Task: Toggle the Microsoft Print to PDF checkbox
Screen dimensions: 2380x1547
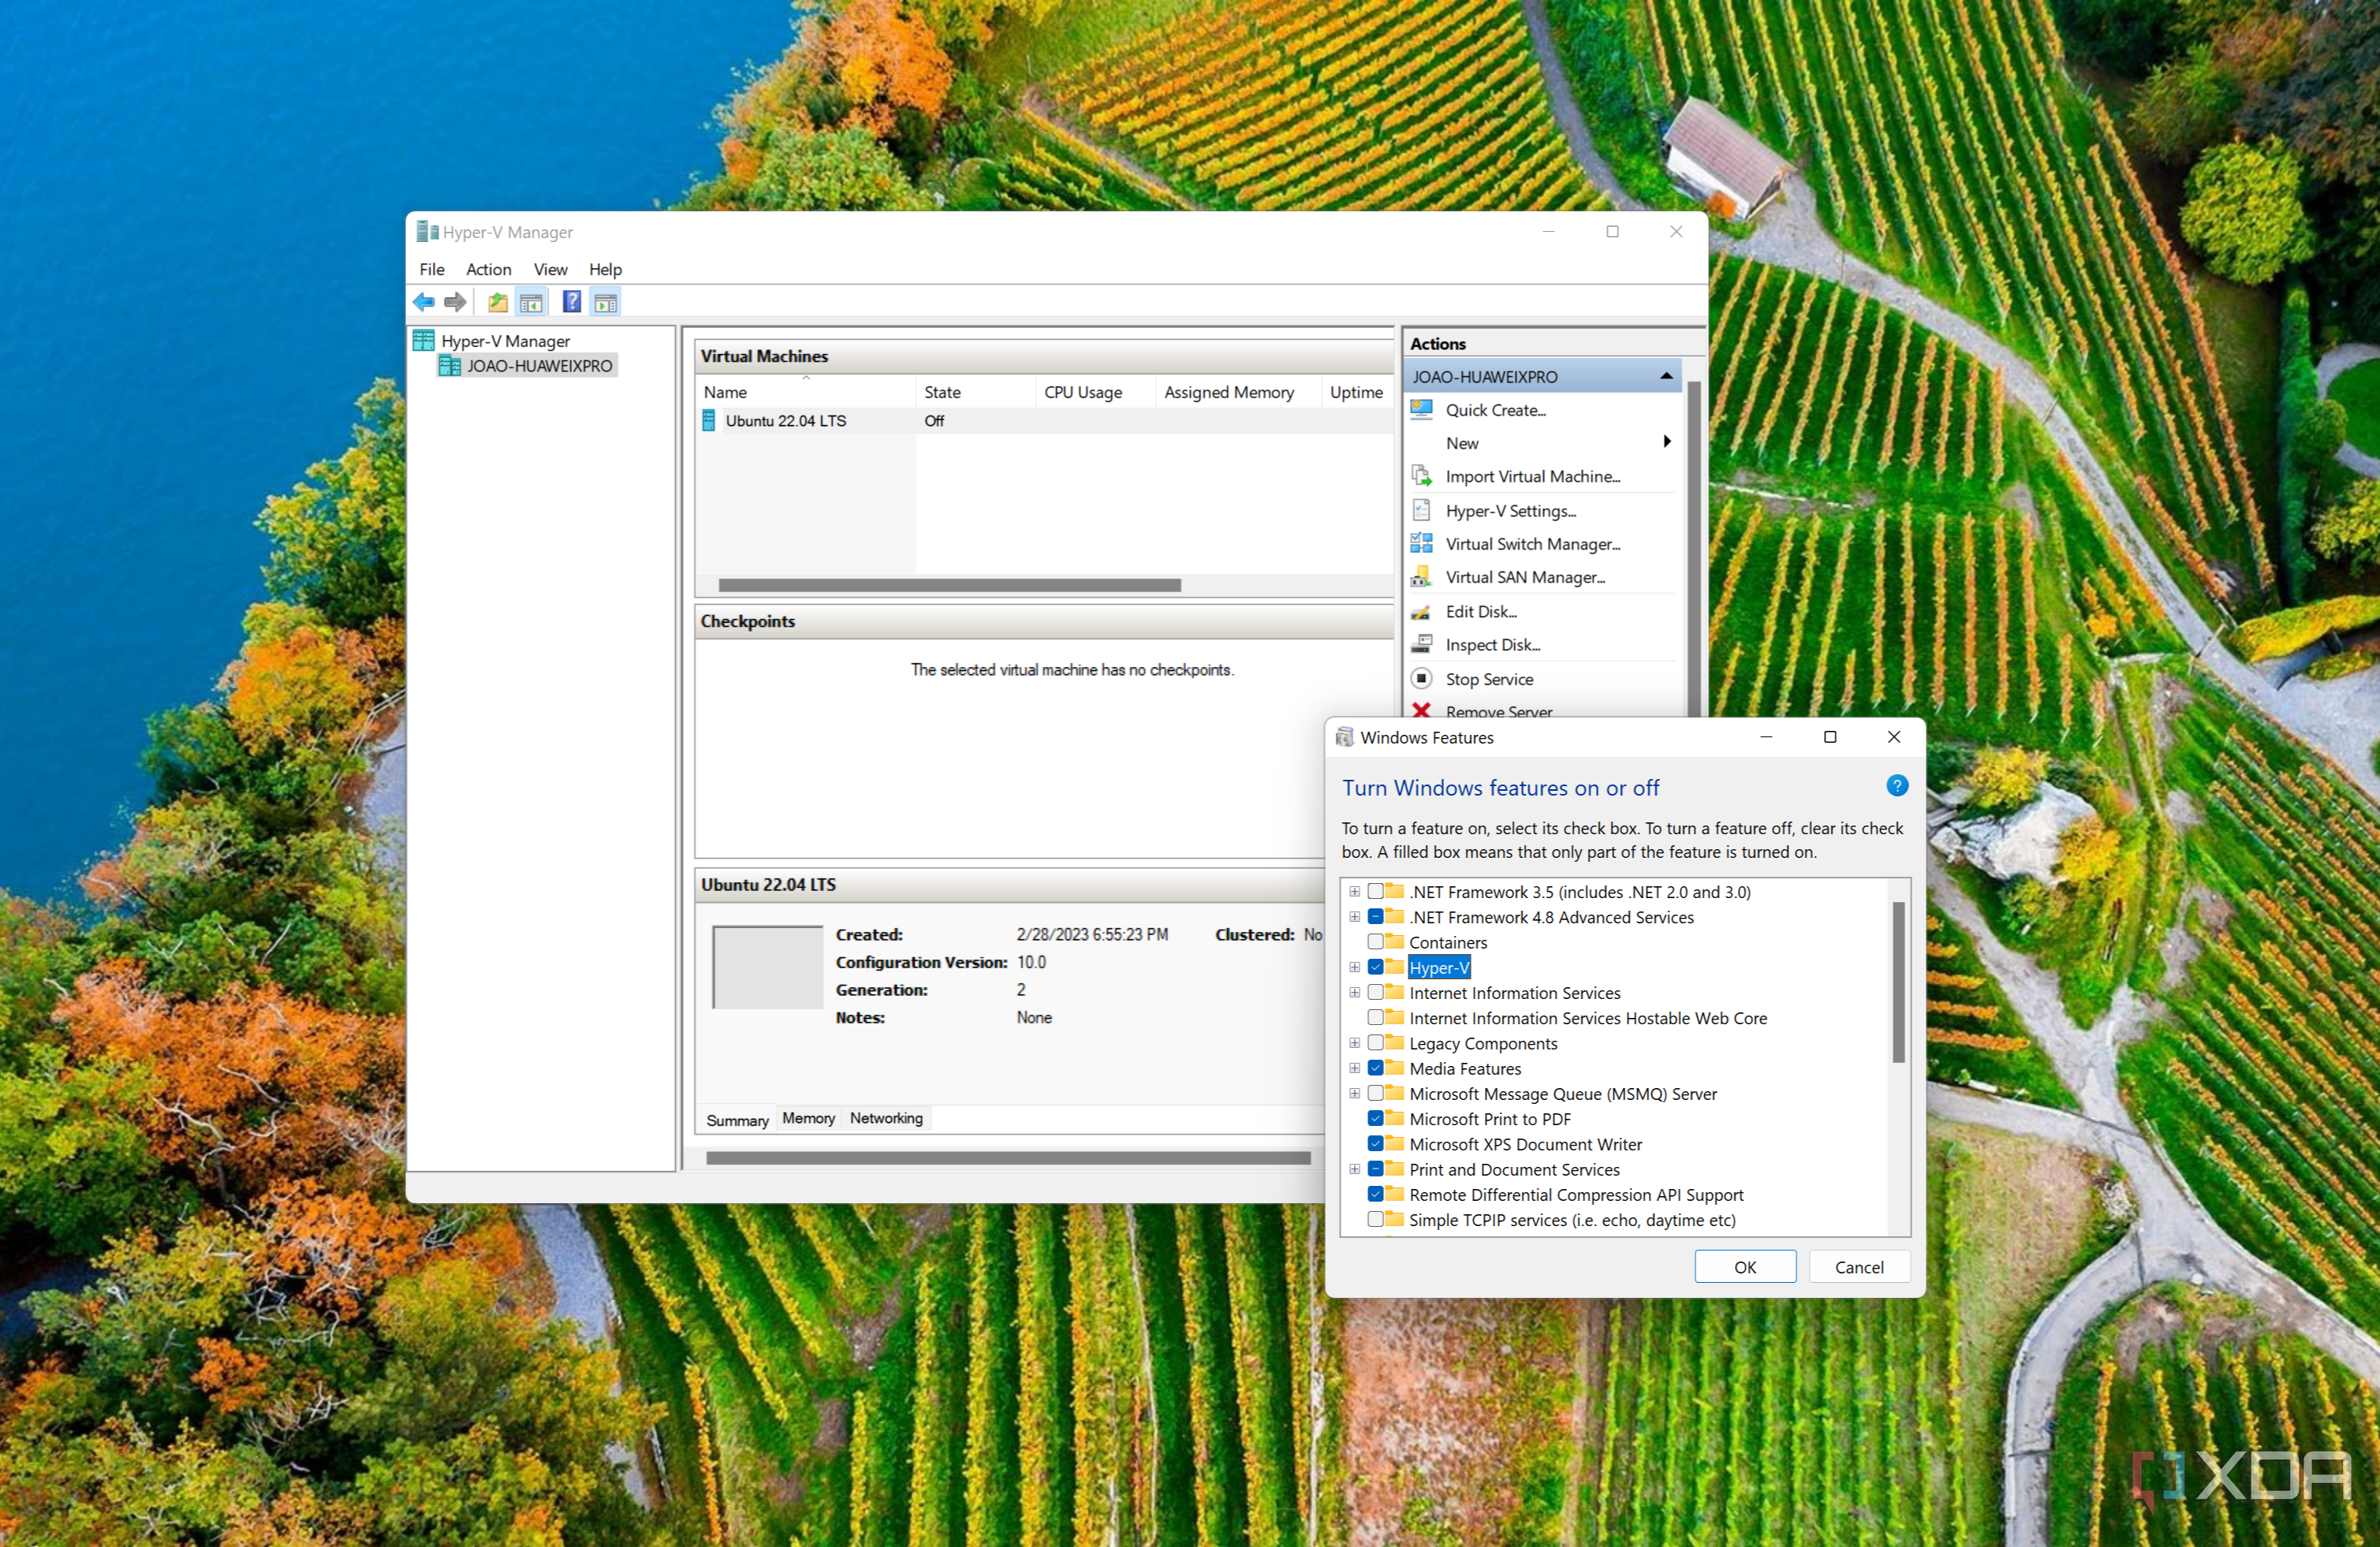Action: (1376, 1119)
